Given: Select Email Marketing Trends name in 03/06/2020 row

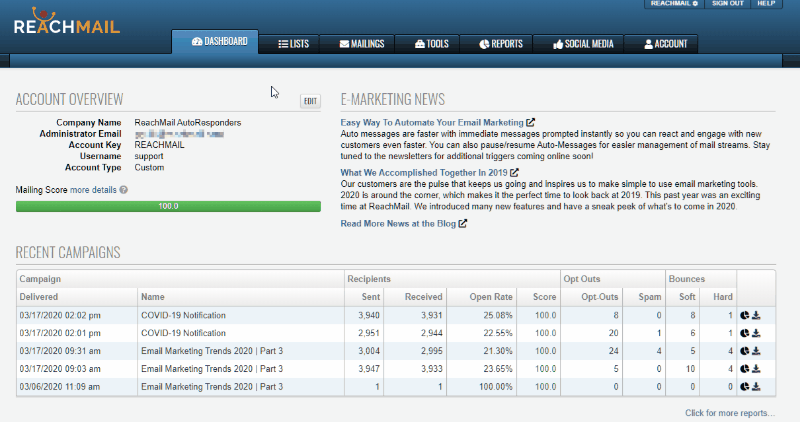Looking at the screenshot, I should (x=212, y=387).
